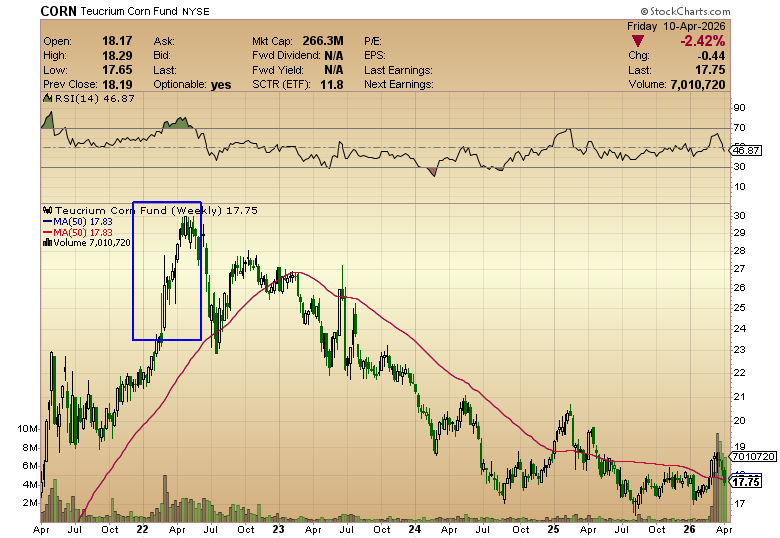Click the header Volume value 7,010,720
The height and width of the screenshot is (538, 780).
click(698, 85)
